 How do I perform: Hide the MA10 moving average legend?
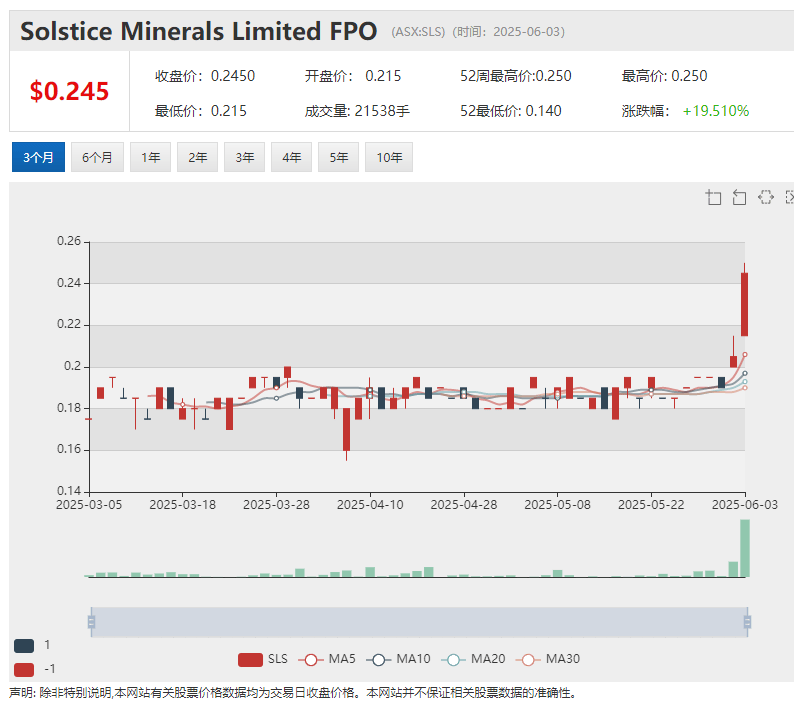398,659
